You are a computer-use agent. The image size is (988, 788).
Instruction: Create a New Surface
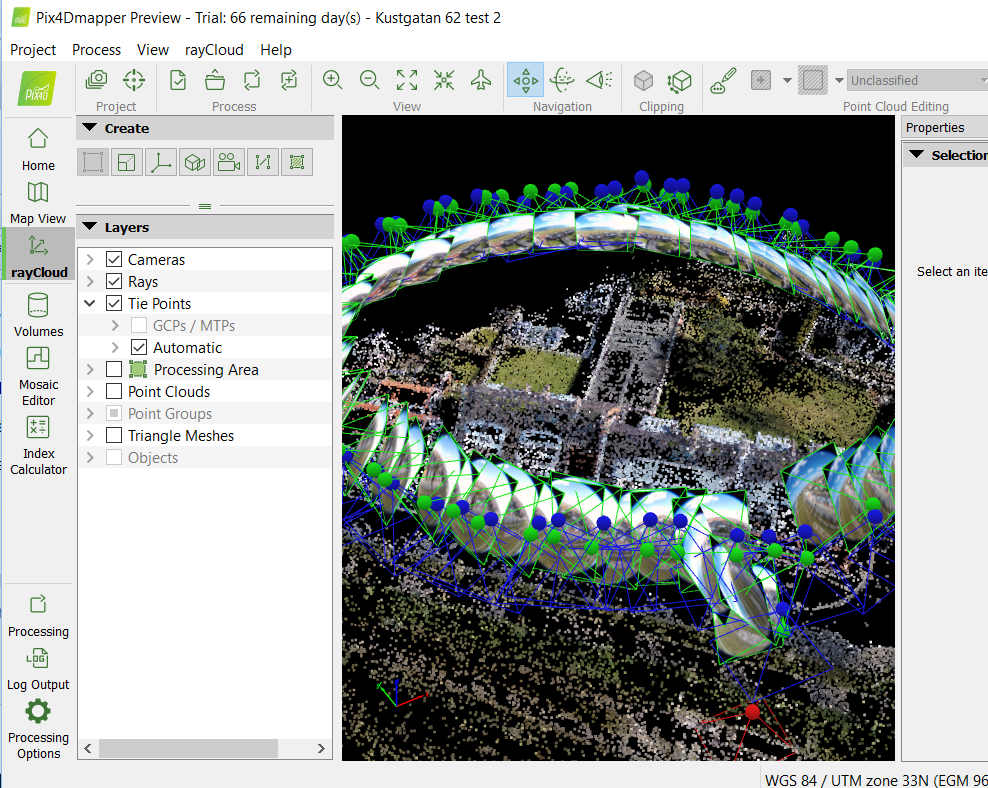pyautogui.click(x=297, y=163)
